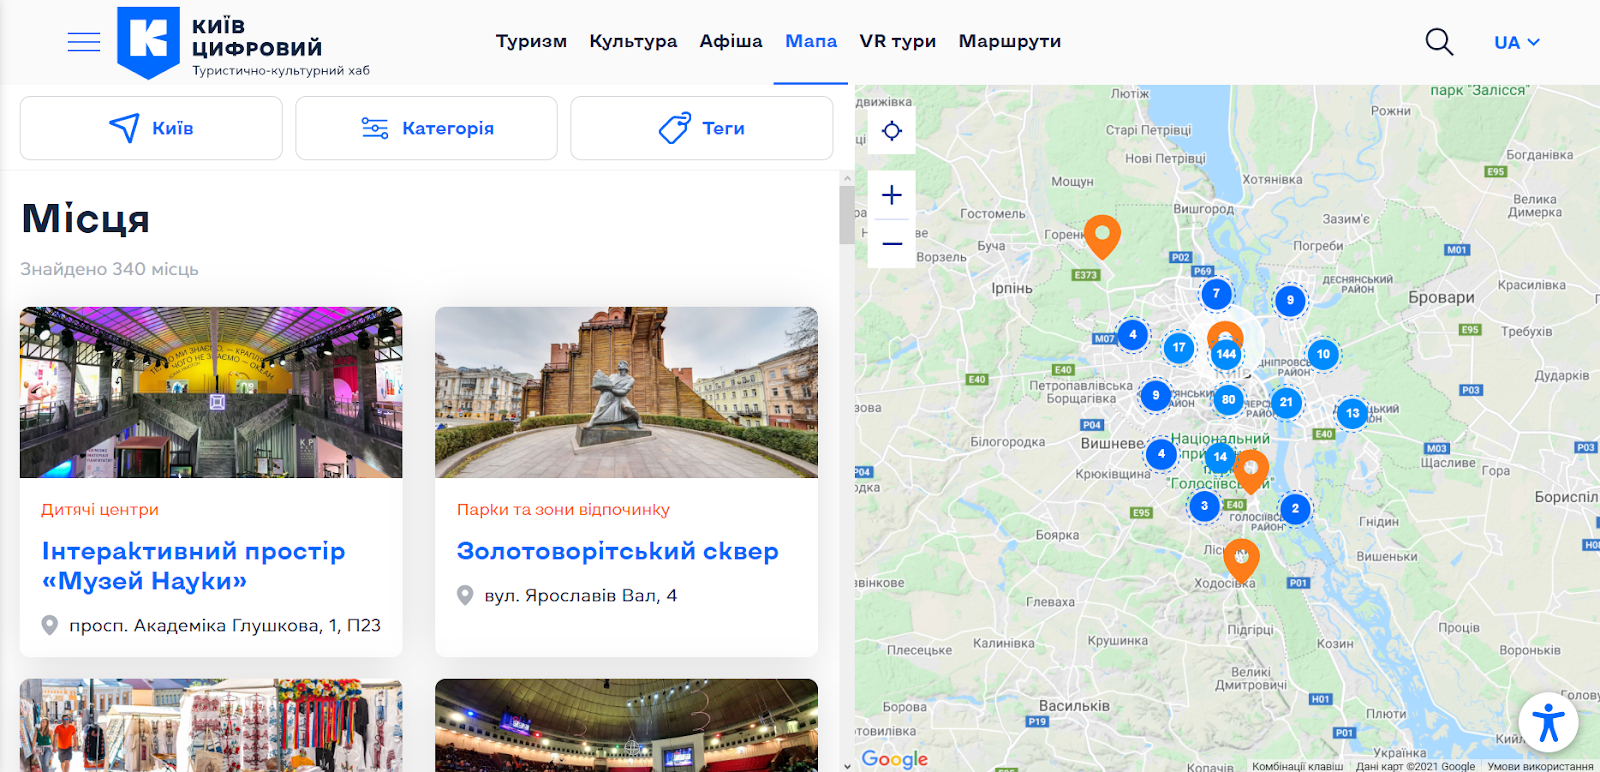Open the 3 map cluster marker
The height and width of the screenshot is (772, 1600).
point(1204,506)
